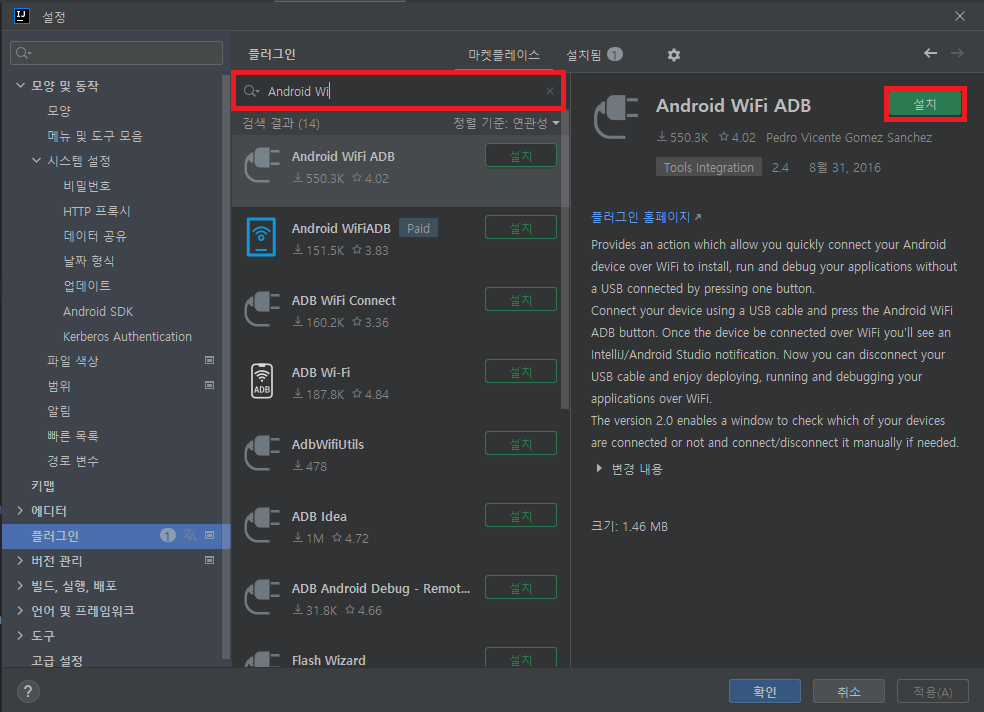This screenshot has height=712, width=984.
Task: Install the ADB WiFi Connect plugin
Action: click(x=521, y=299)
